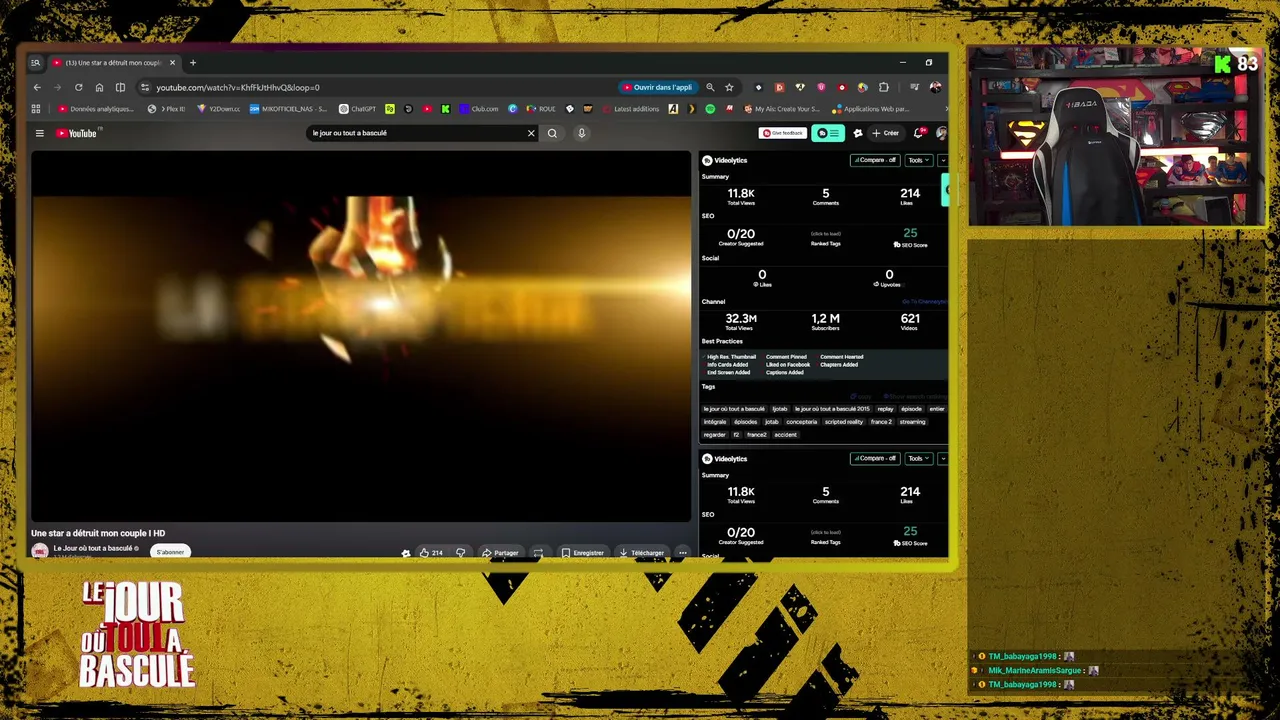Click the 'streaming' tag
Viewport: 1280px width, 720px height.
click(912, 422)
